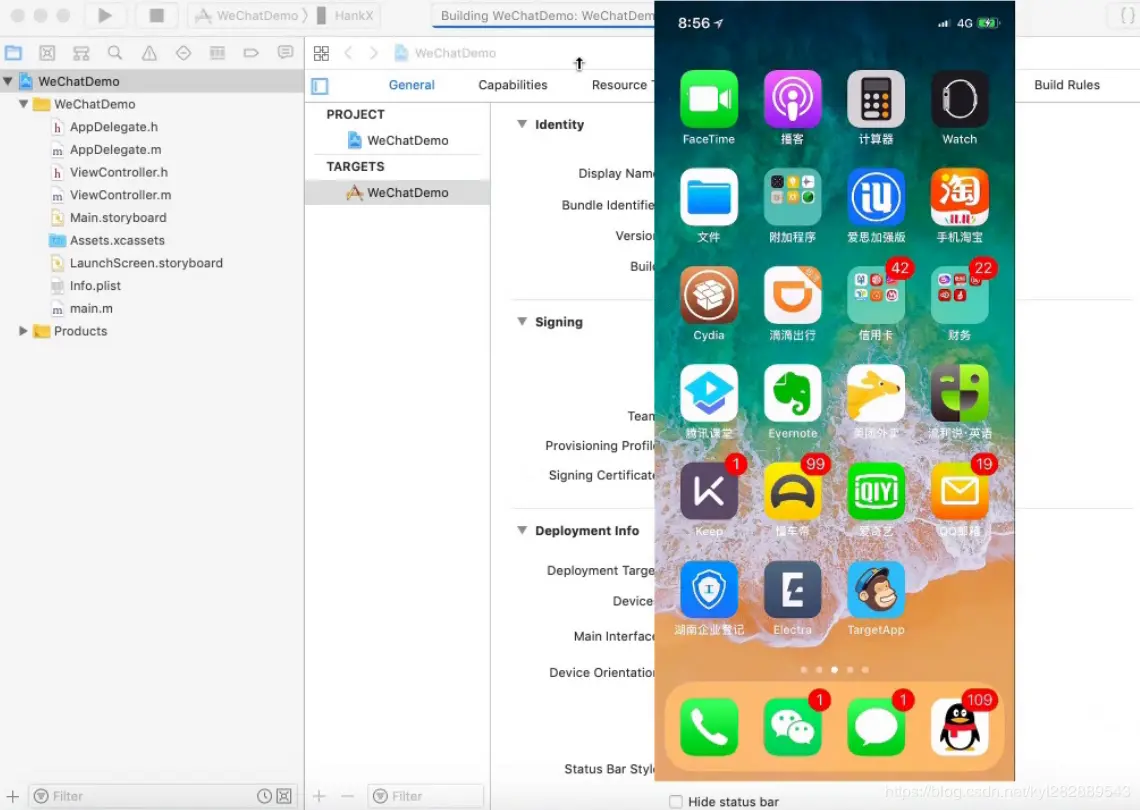Open the test navigator diamond icon
Image resolution: width=1140 pixels, height=810 pixels.
click(183, 52)
